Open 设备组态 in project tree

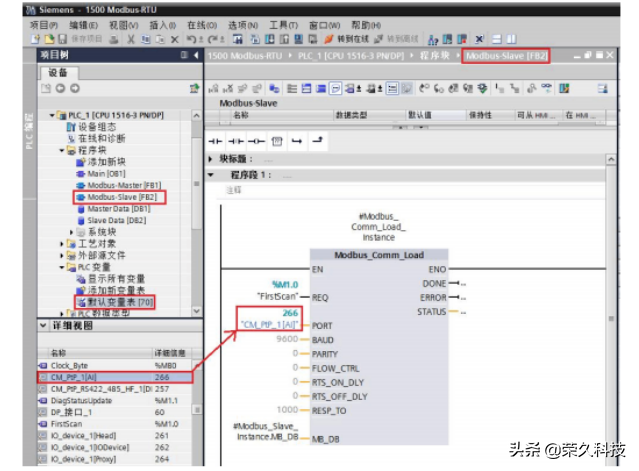[97, 127]
